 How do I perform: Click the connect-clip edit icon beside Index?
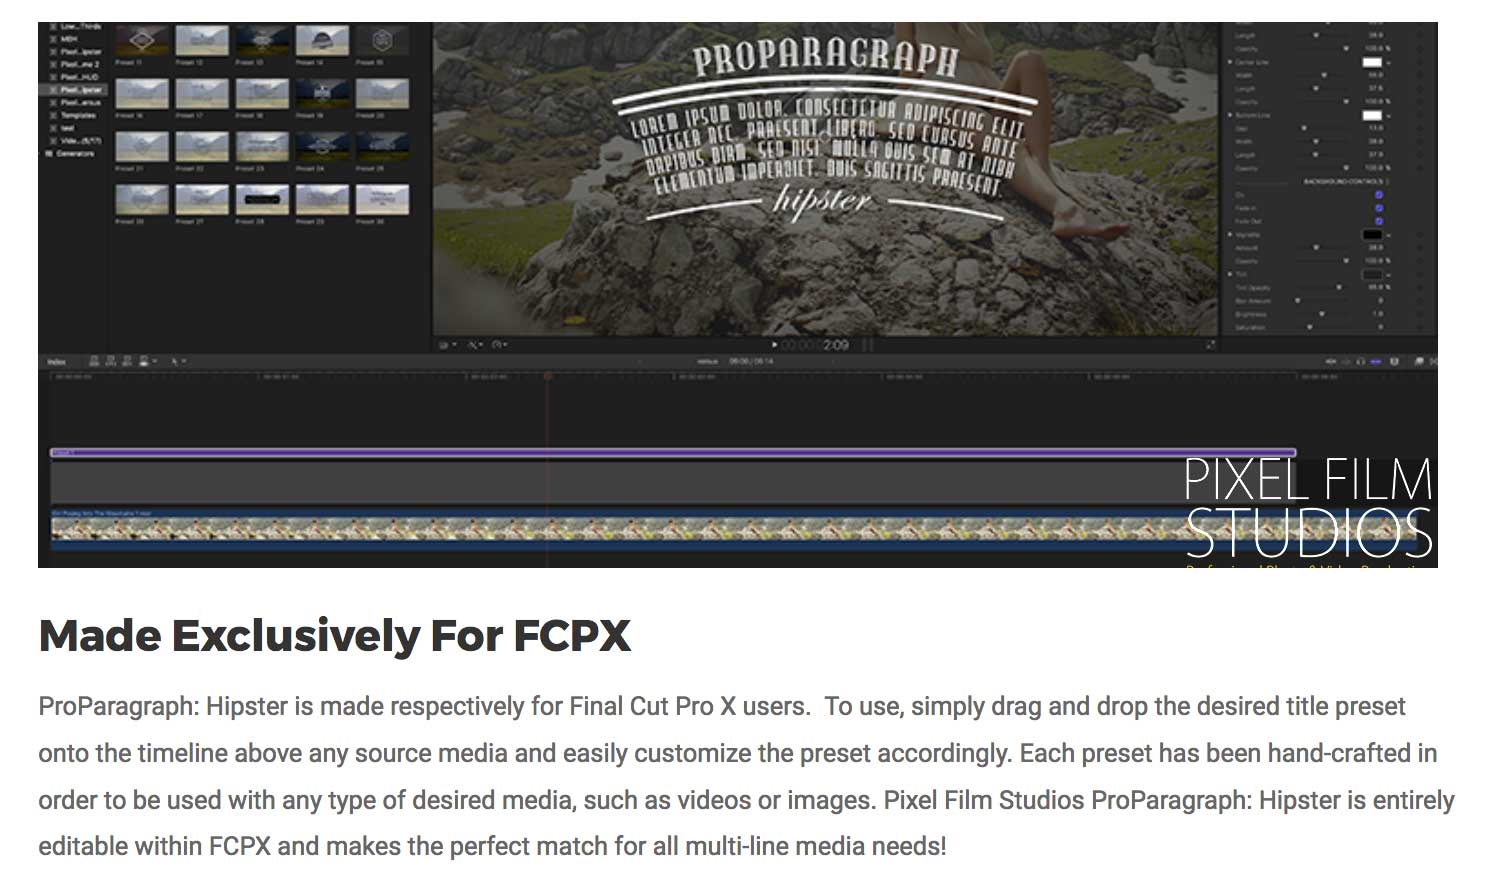pyautogui.click(x=95, y=361)
